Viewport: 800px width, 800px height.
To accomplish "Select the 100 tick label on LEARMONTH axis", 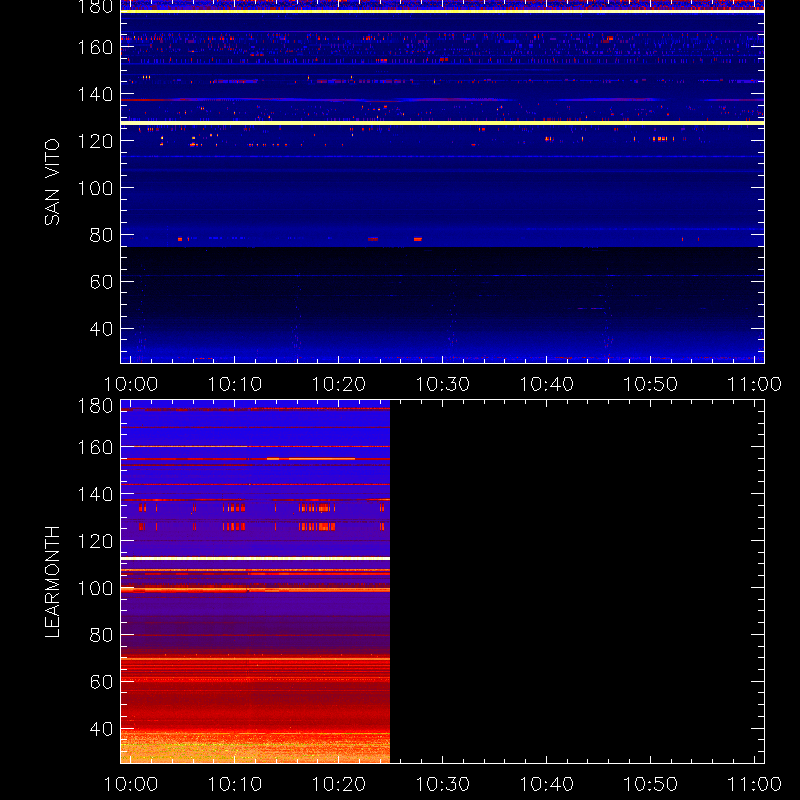I will [95, 588].
